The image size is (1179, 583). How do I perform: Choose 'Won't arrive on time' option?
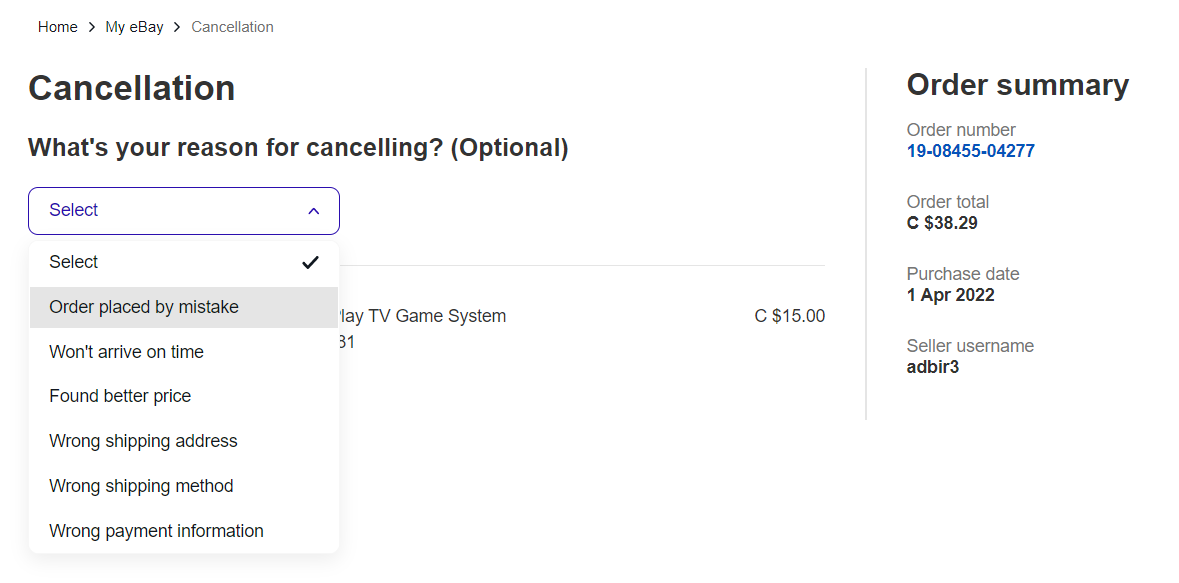pos(126,352)
